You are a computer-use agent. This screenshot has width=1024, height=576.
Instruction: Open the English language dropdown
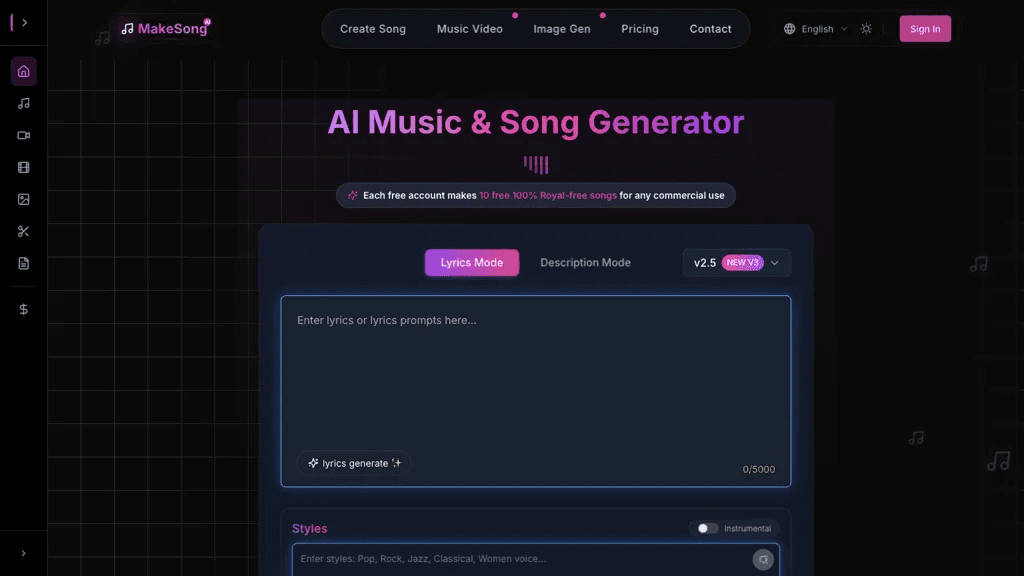click(816, 29)
